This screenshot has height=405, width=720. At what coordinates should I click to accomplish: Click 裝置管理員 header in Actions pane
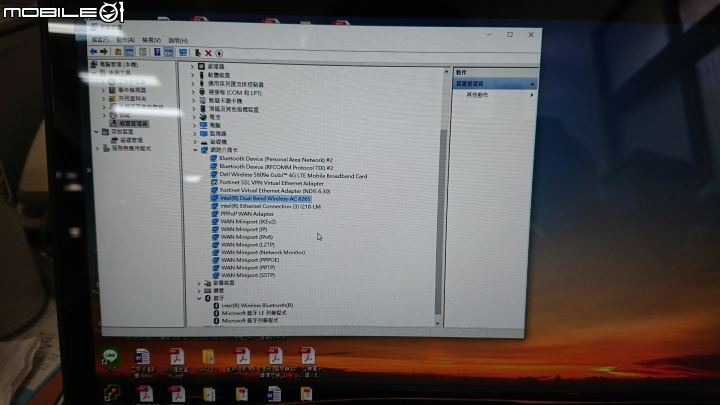click(495, 84)
